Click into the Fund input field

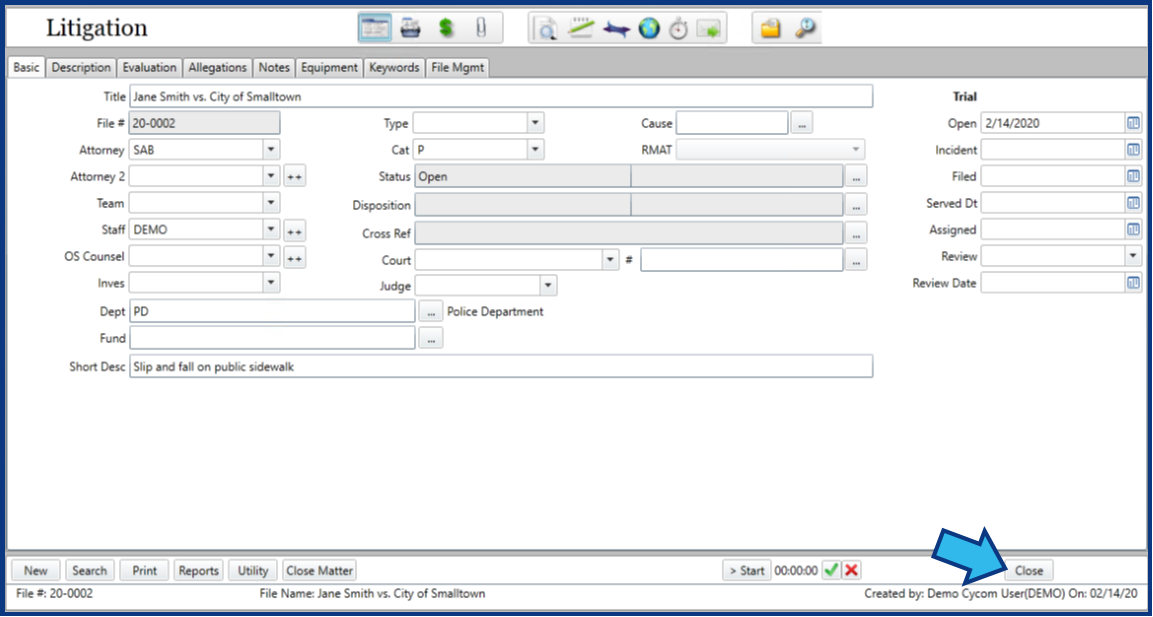272,338
